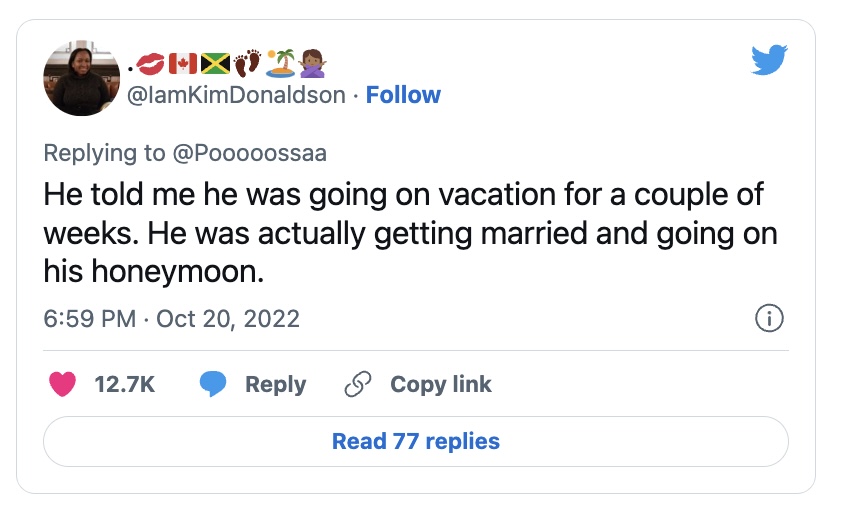The width and height of the screenshot is (844, 508).
Task: Click the Jamaican flag emoji in name
Action: pos(215,65)
